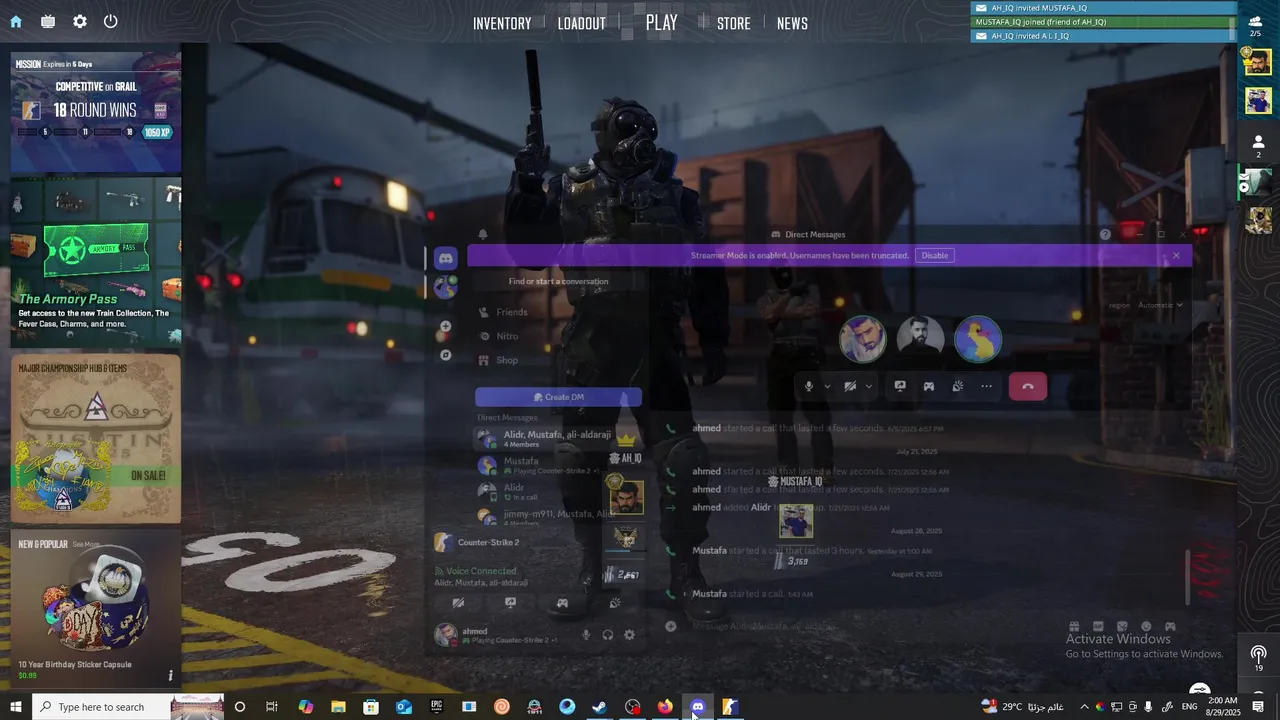Click the Discord chat scrollbar
This screenshot has width=1280, height=720.
tap(1187, 577)
